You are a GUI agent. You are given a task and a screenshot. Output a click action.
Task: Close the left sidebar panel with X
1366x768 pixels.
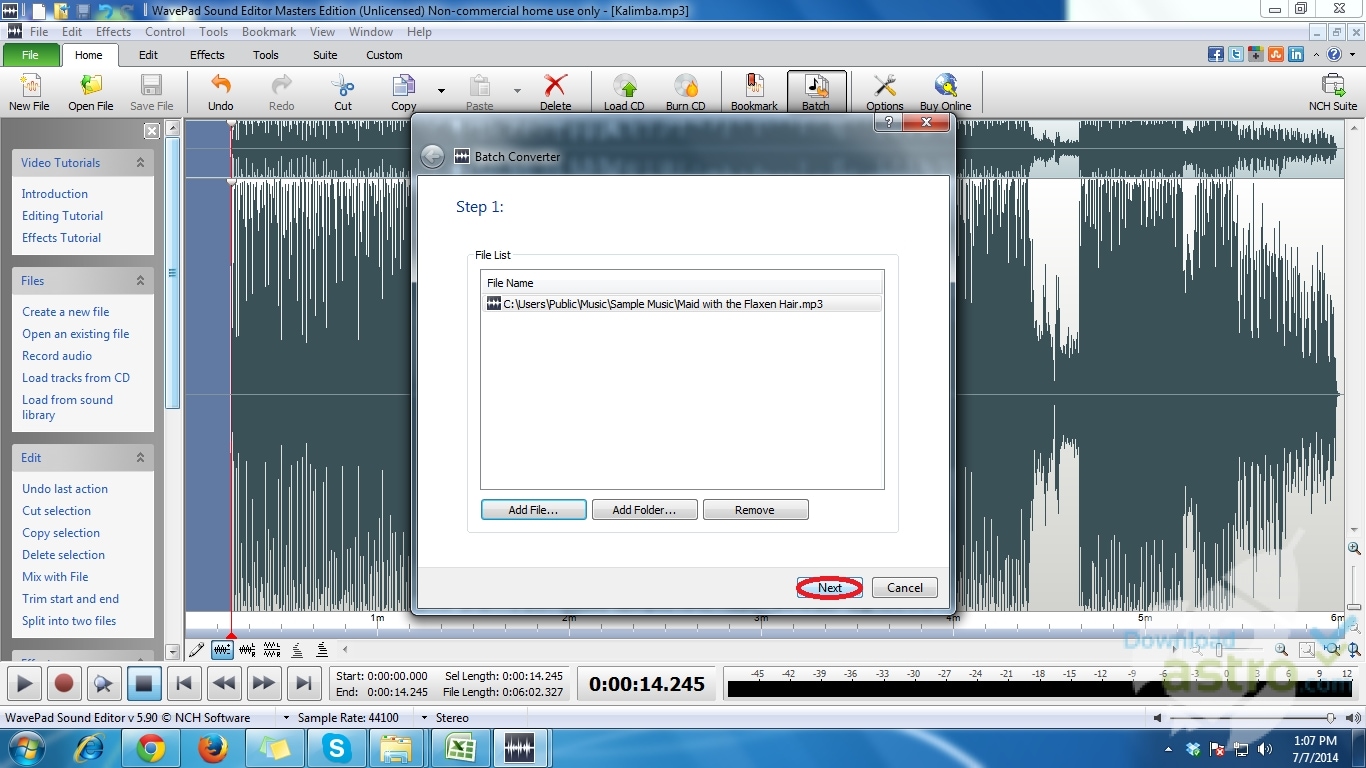[152, 131]
